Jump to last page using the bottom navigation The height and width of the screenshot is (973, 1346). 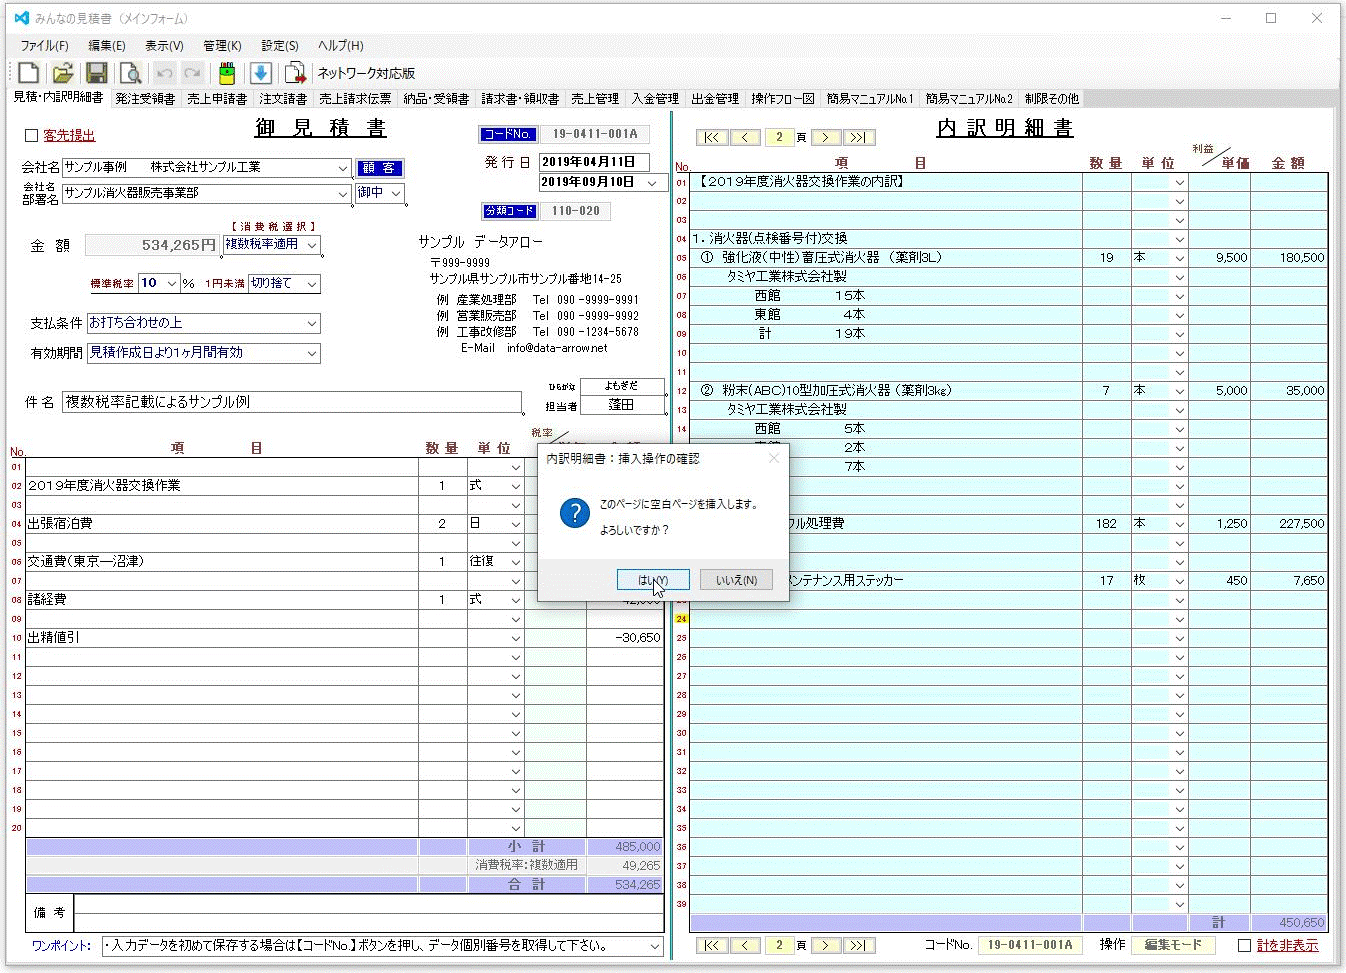859,945
